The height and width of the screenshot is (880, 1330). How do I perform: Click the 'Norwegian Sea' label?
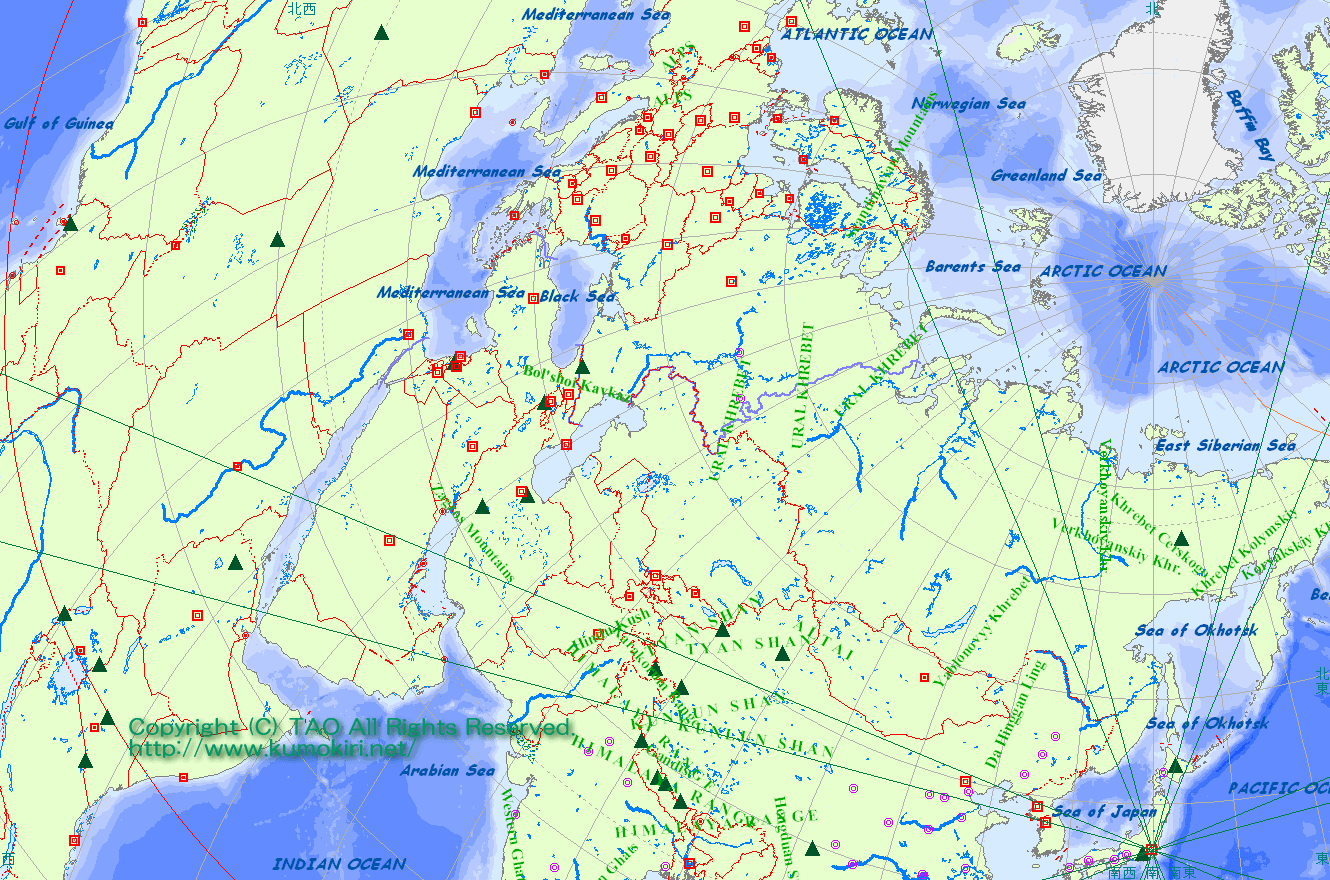(968, 103)
